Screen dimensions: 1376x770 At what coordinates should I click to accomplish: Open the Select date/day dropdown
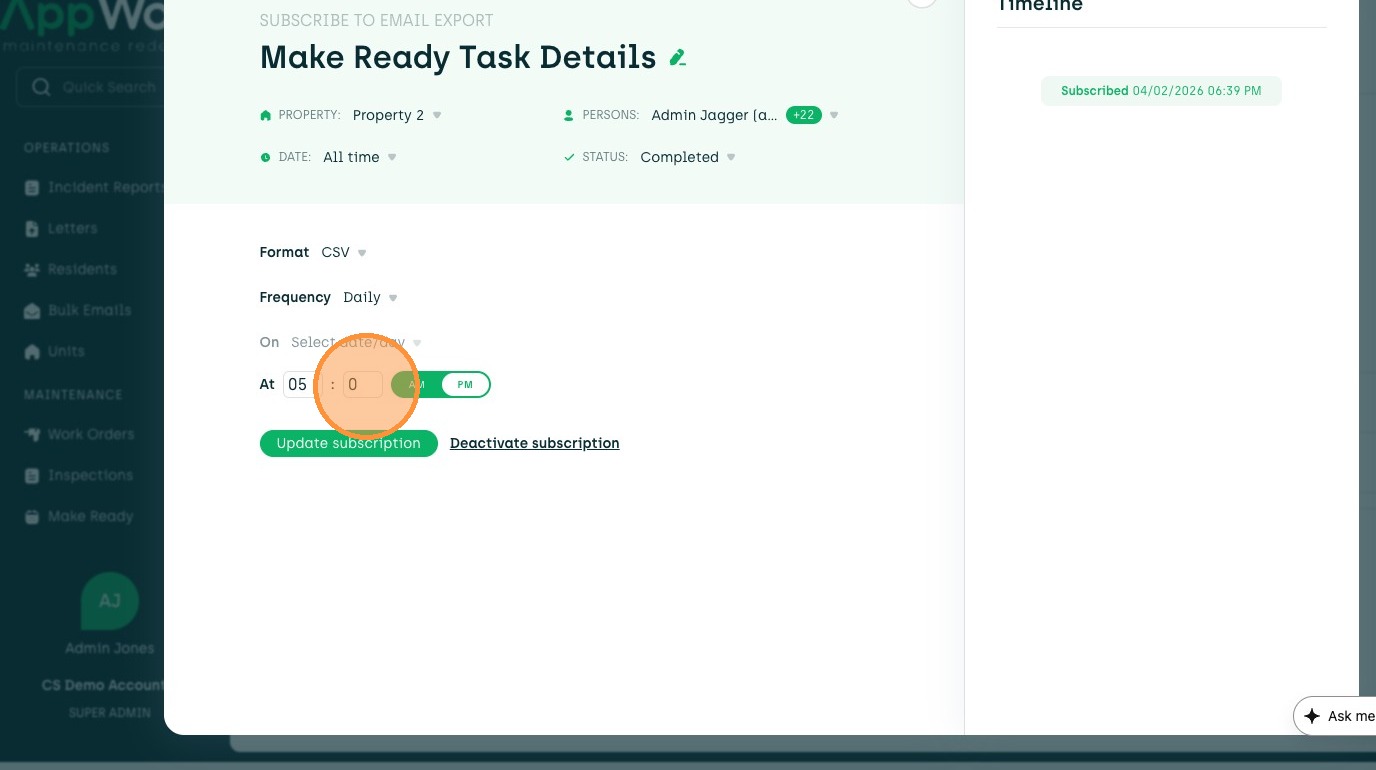pyautogui.click(x=356, y=342)
